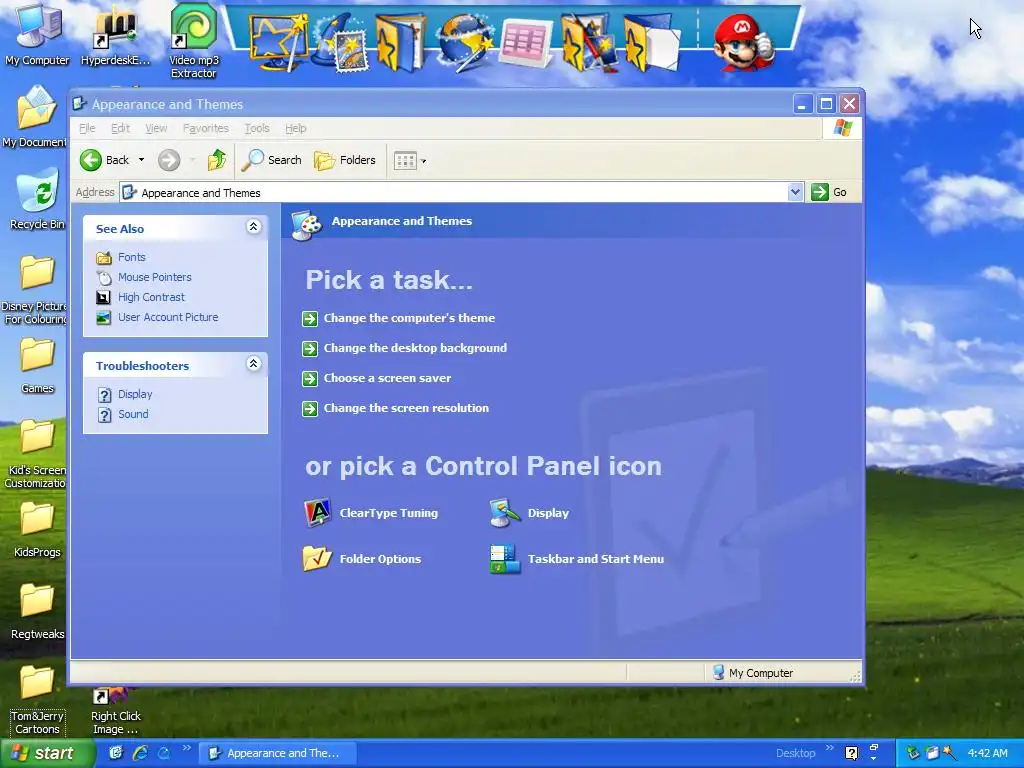Select Appearance and Themes taskbar button
Viewport: 1024px width, 768px height.
click(x=277, y=753)
